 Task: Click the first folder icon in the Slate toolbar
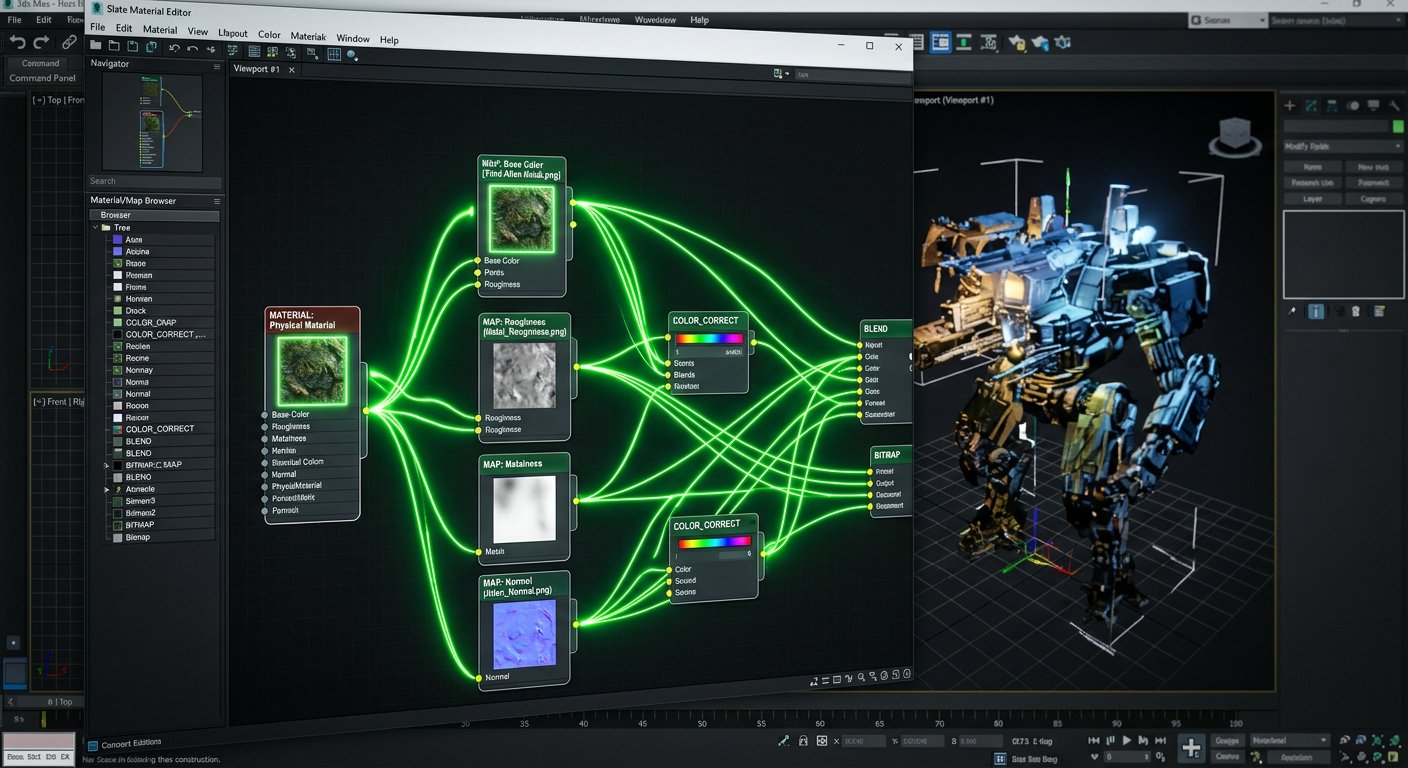pos(96,45)
